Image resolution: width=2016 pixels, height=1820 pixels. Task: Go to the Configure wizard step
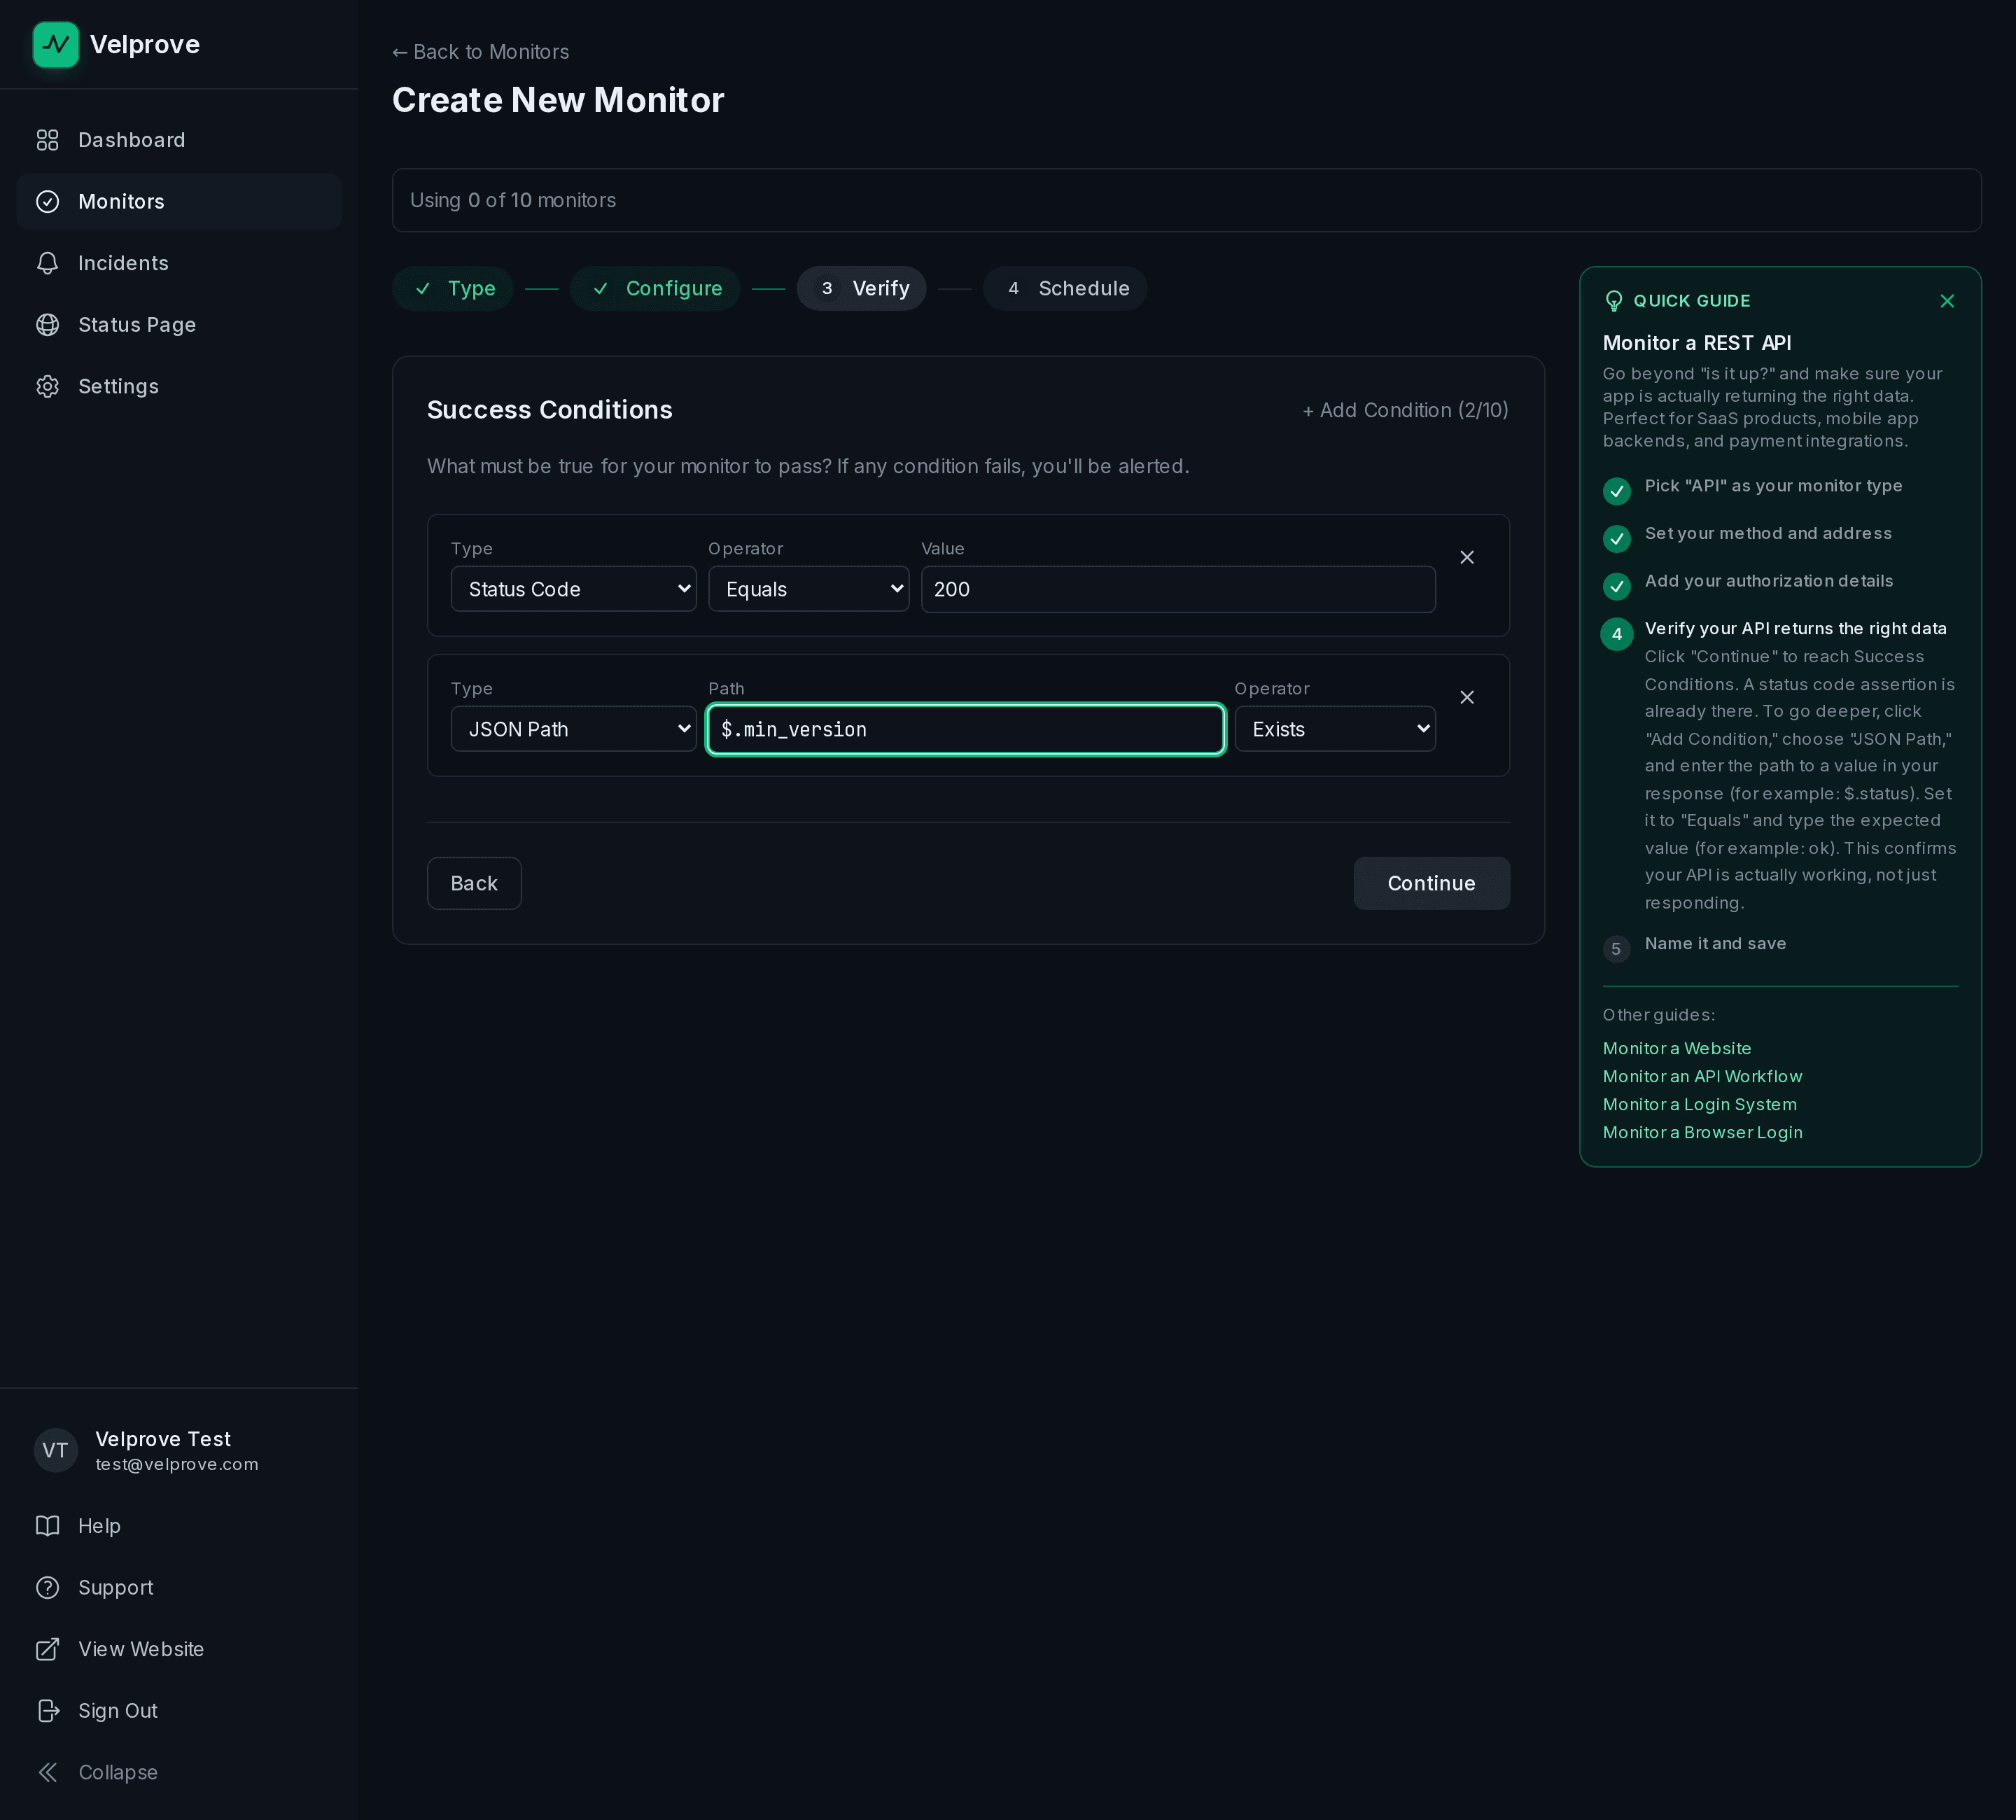point(655,289)
